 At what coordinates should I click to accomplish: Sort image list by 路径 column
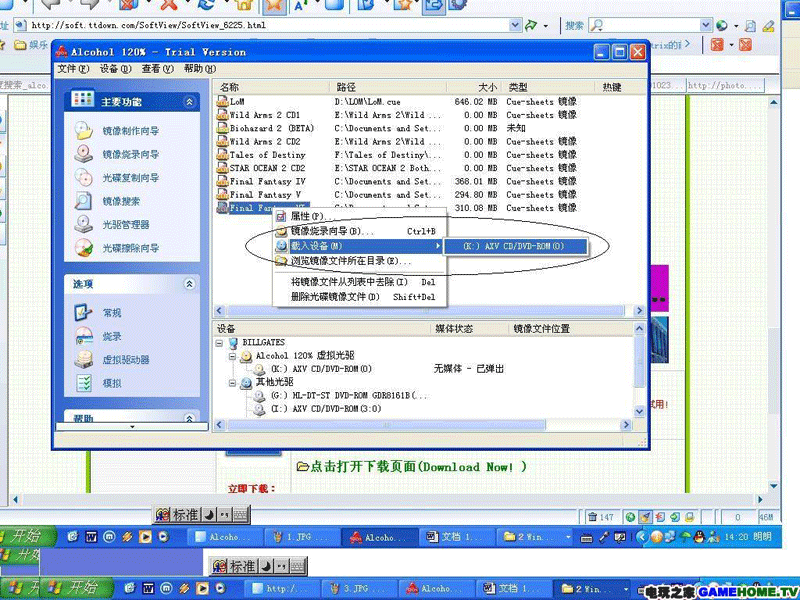coord(388,87)
